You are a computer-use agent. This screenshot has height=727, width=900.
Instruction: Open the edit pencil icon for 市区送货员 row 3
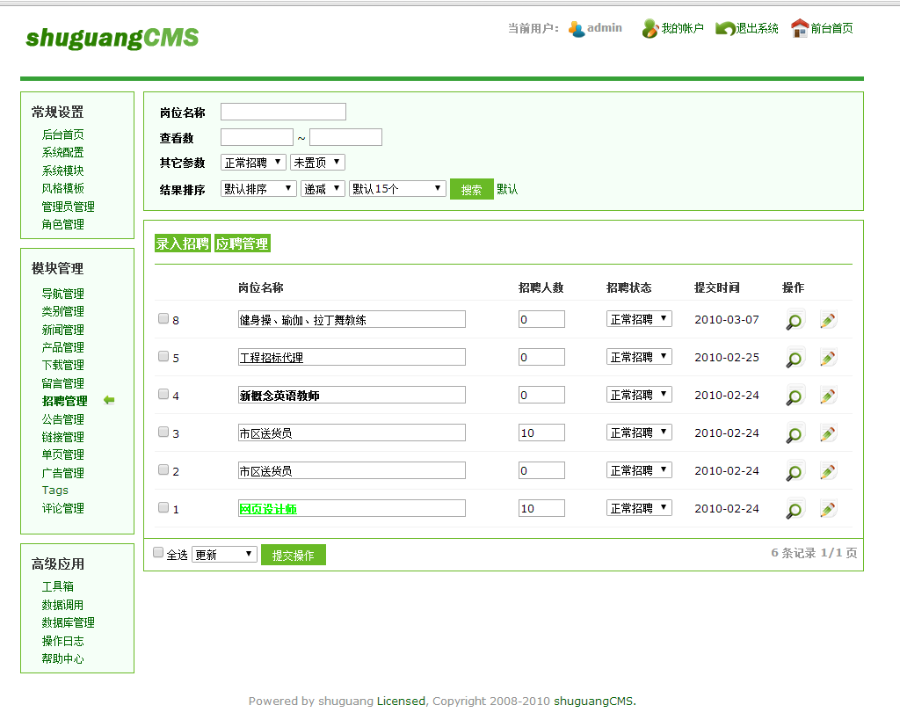click(828, 432)
